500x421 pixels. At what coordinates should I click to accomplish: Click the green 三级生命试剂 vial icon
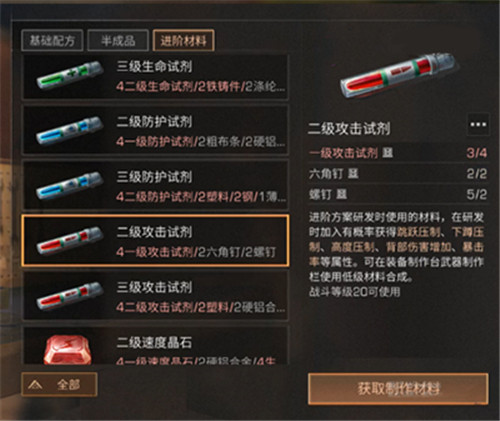(70, 75)
